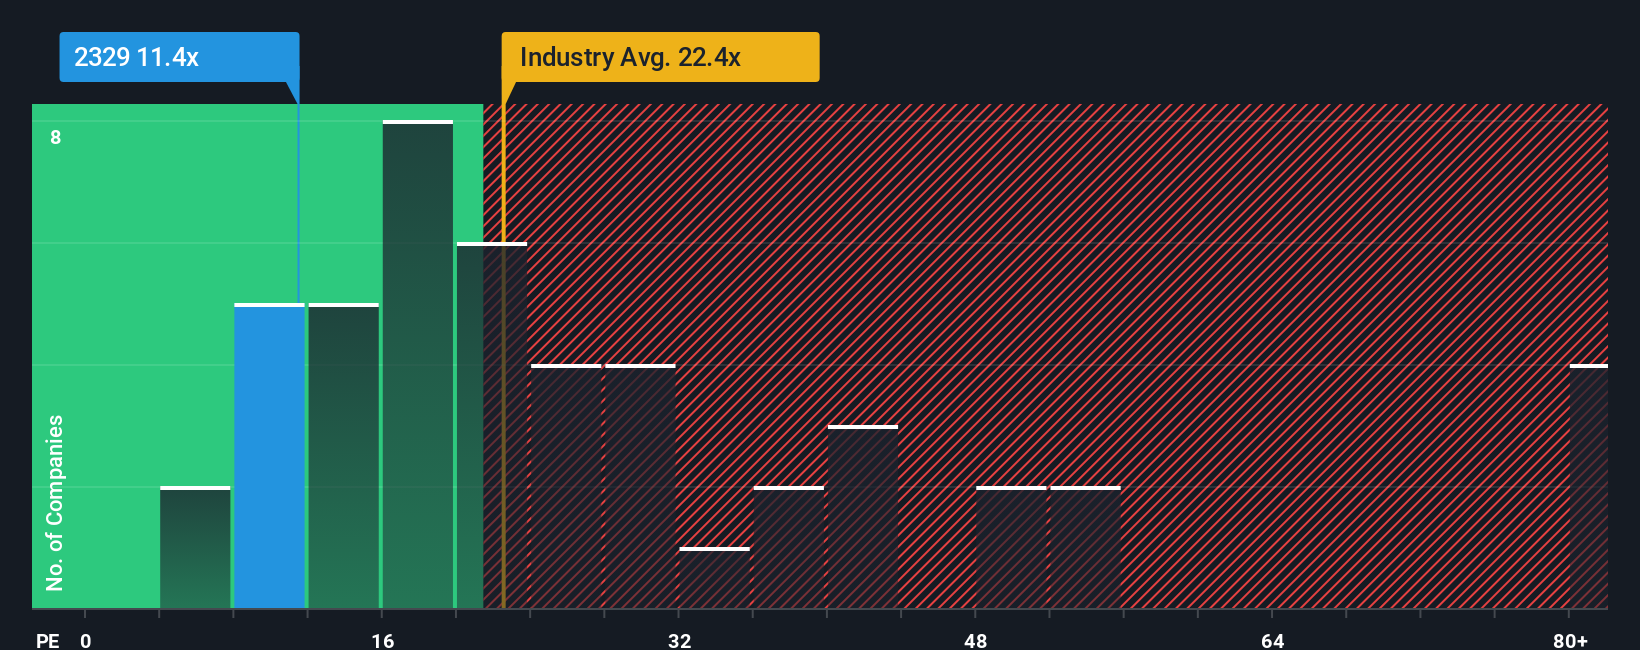1640x650 pixels.
Task: Click the PE axis label
Action: point(48,640)
